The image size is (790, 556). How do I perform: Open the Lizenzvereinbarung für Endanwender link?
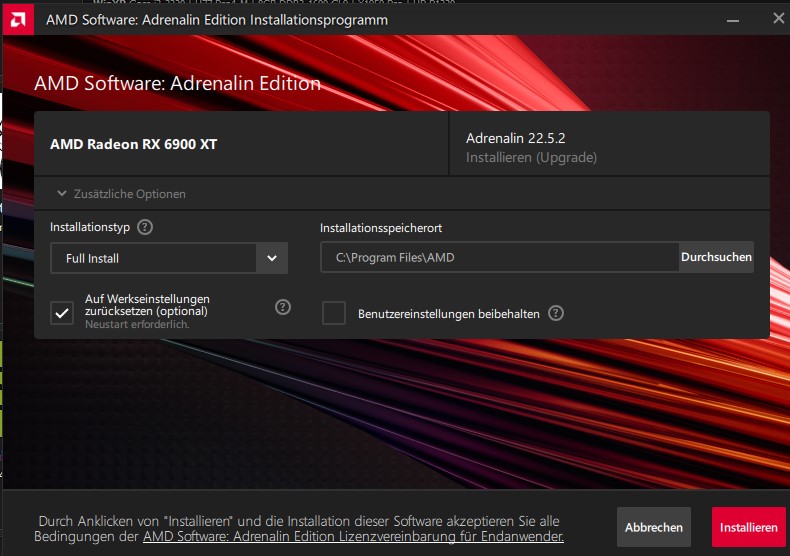[x=353, y=536]
